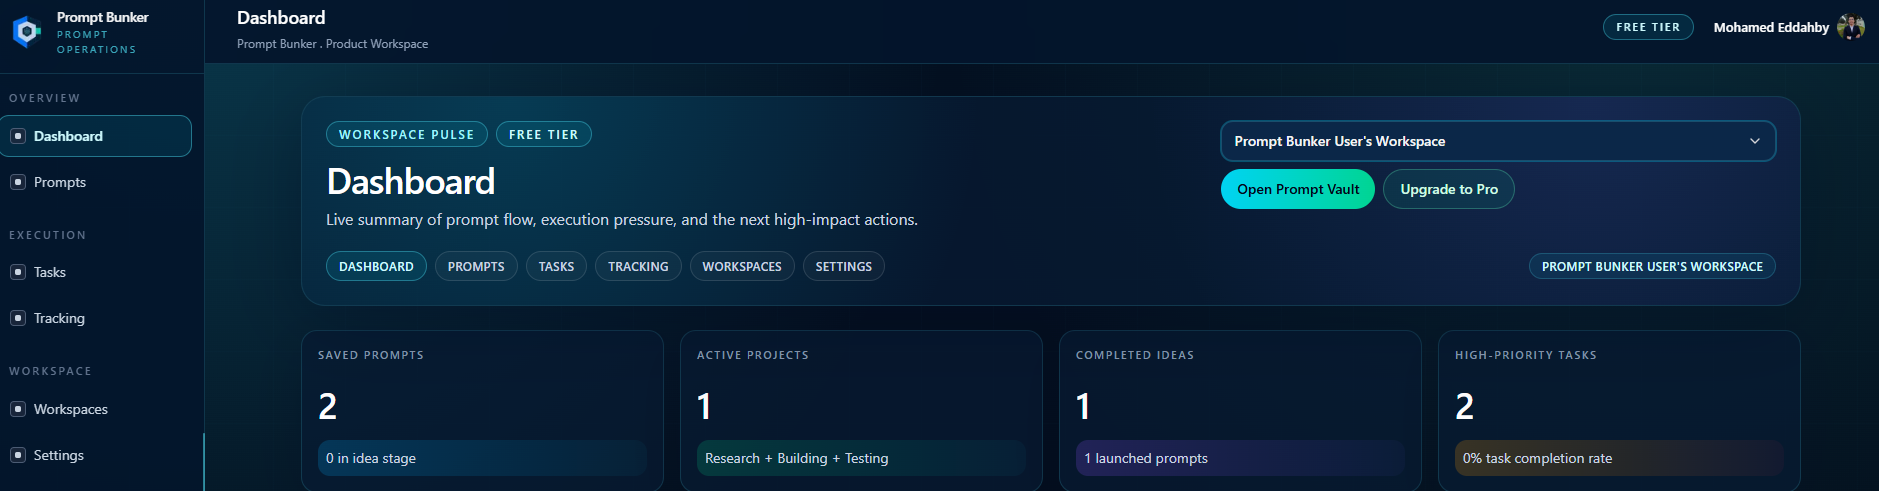Click the Completed Ideas card
Image resolution: width=1879 pixels, height=491 pixels.
1240,410
